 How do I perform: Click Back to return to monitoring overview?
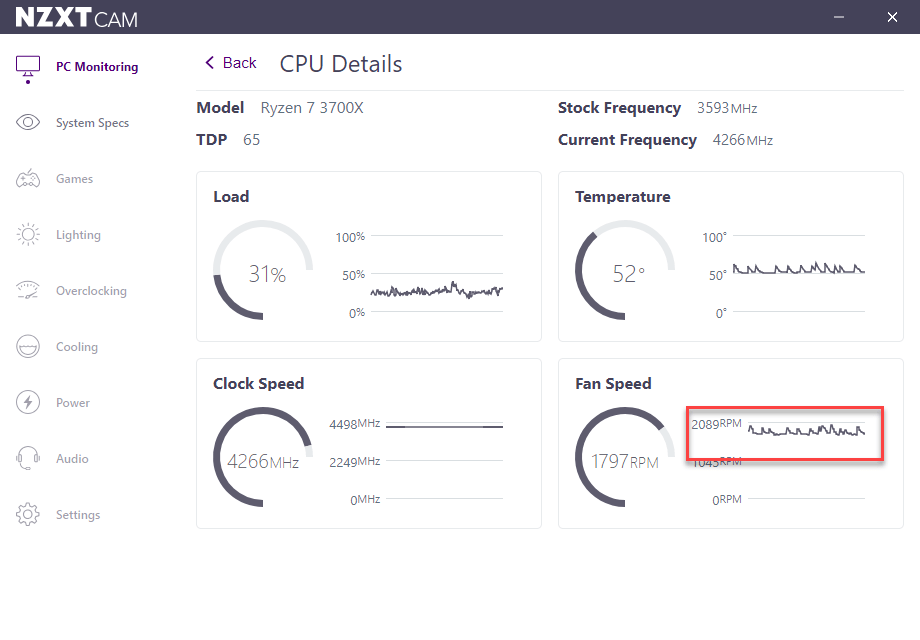click(x=230, y=62)
